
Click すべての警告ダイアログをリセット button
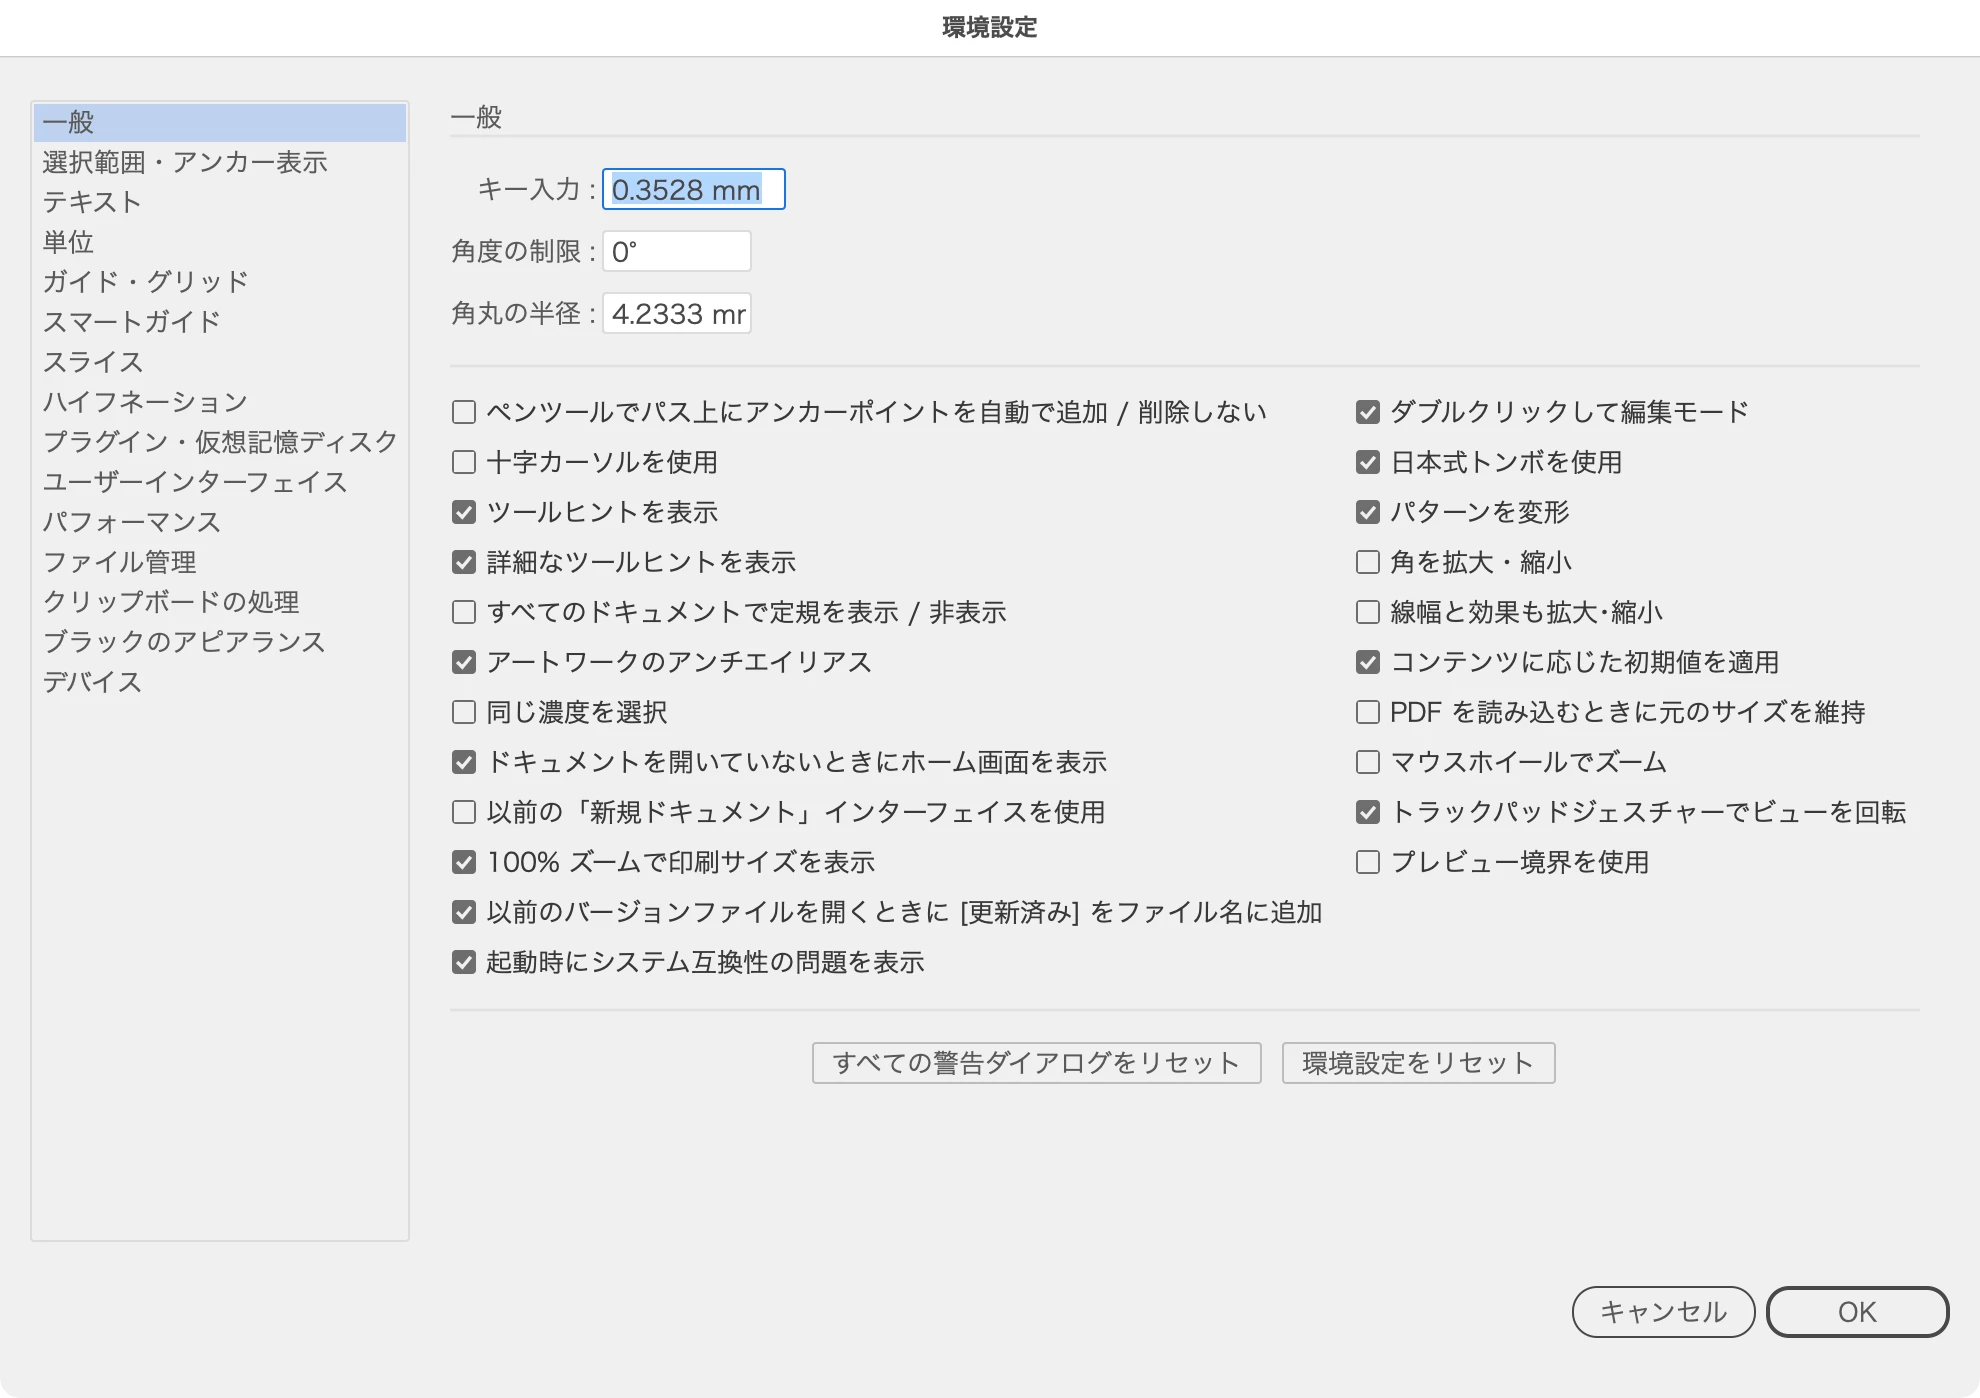(1036, 1063)
